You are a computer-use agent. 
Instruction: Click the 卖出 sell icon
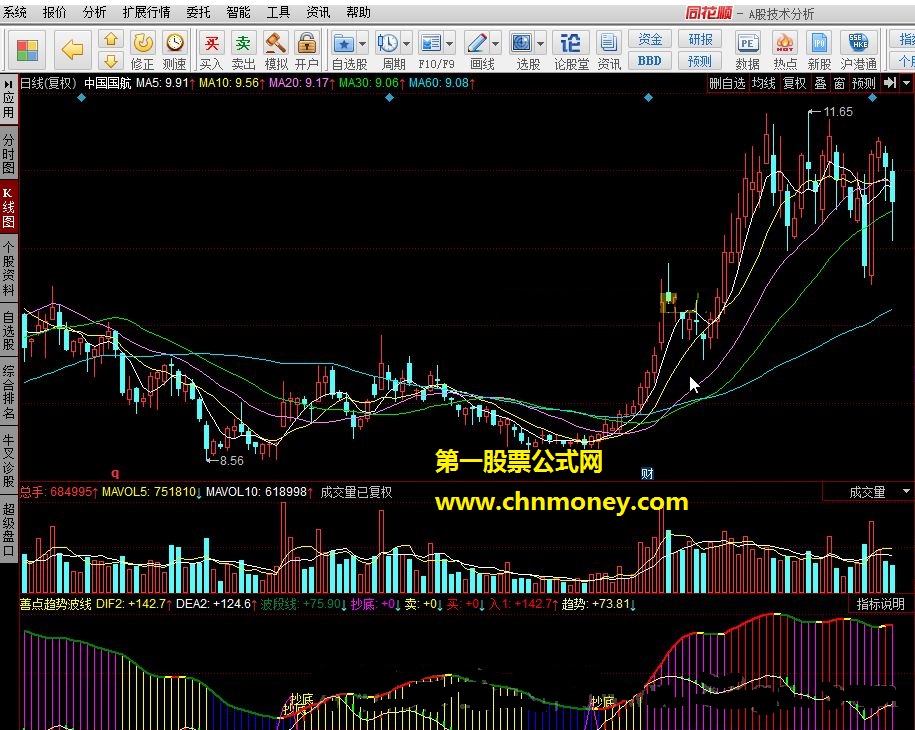[x=243, y=50]
